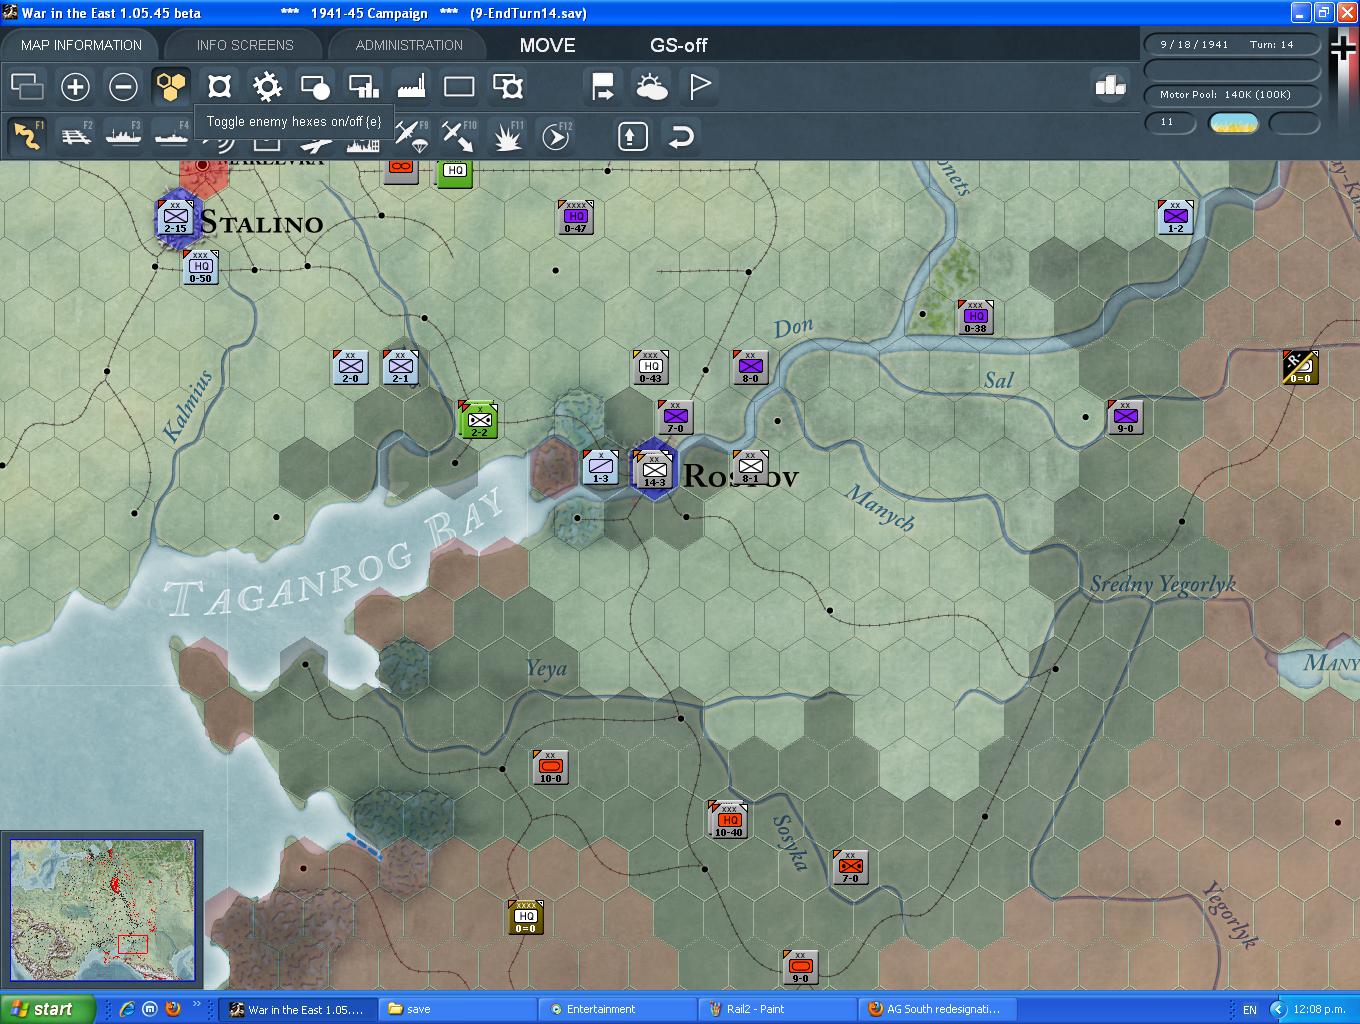
Task: Select the F2 rail mode
Action: click(75, 136)
